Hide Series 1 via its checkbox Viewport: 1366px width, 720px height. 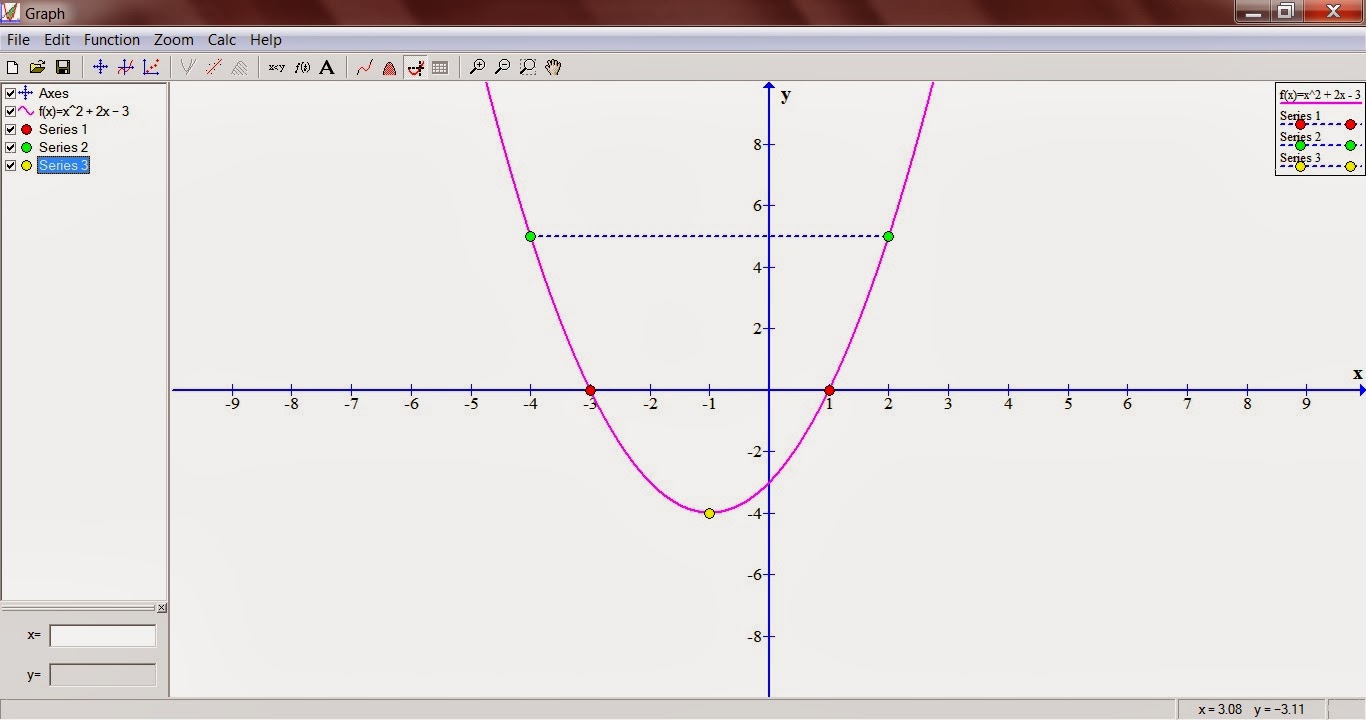click(10, 129)
